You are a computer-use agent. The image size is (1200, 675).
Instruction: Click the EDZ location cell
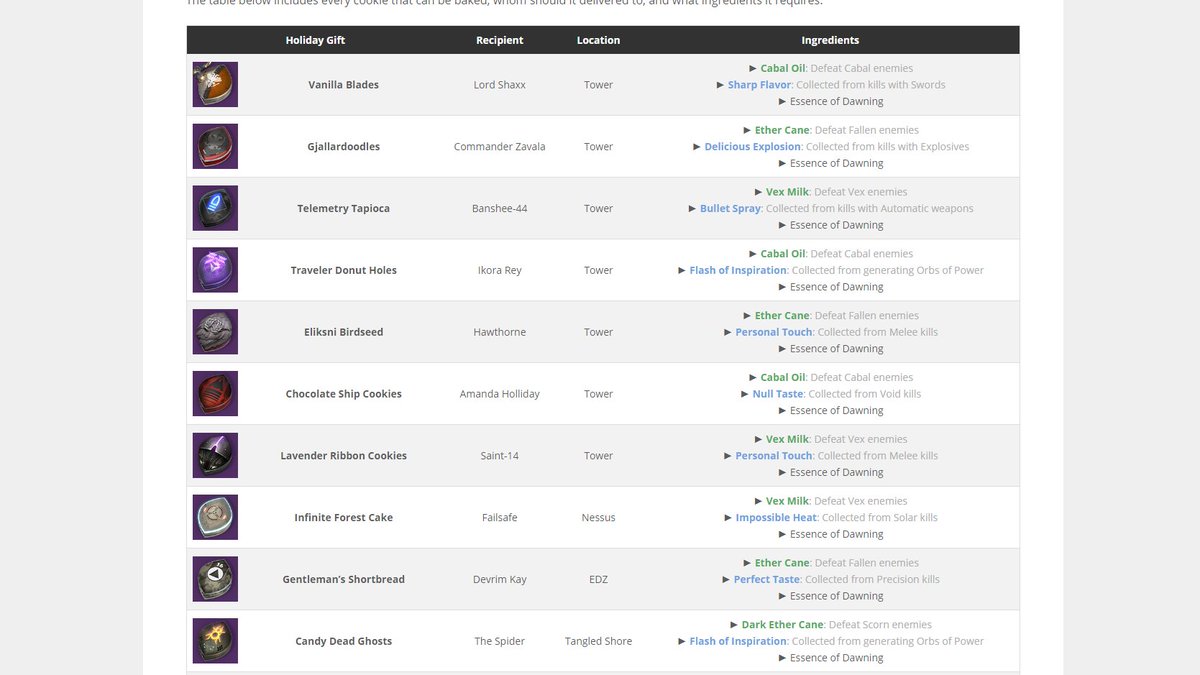click(x=598, y=580)
